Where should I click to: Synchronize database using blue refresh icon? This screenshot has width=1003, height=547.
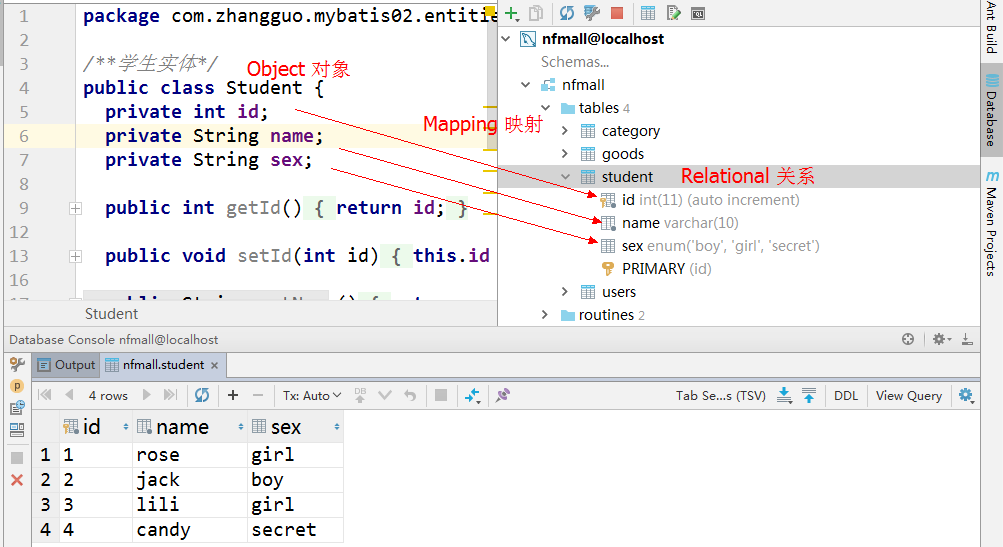coord(567,13)
